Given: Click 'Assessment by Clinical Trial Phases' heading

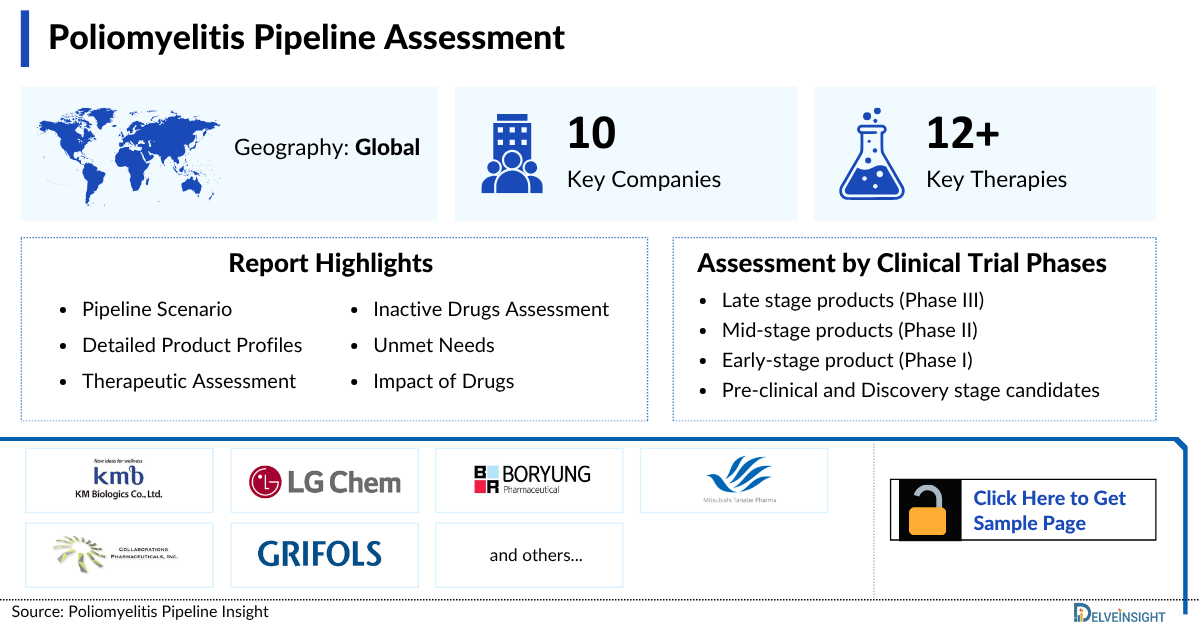Looking at the screenshot, I should click(902, 263).
